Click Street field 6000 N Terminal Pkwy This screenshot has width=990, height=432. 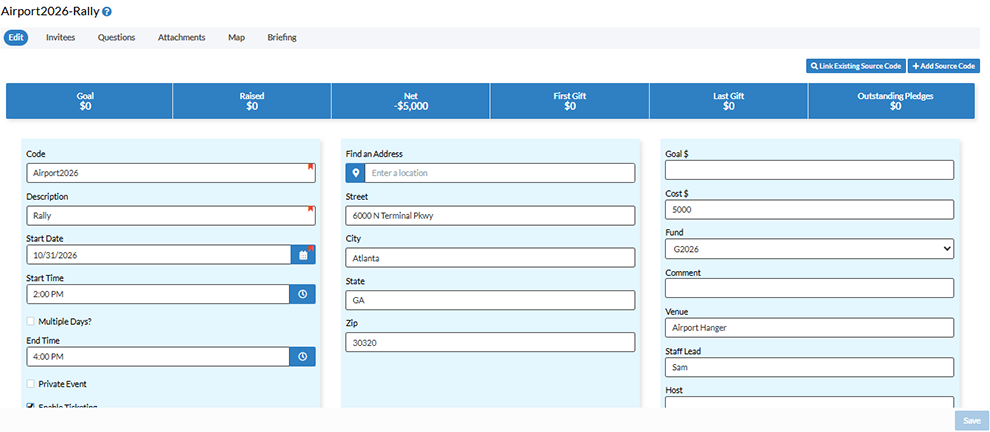tap(491, 215)
